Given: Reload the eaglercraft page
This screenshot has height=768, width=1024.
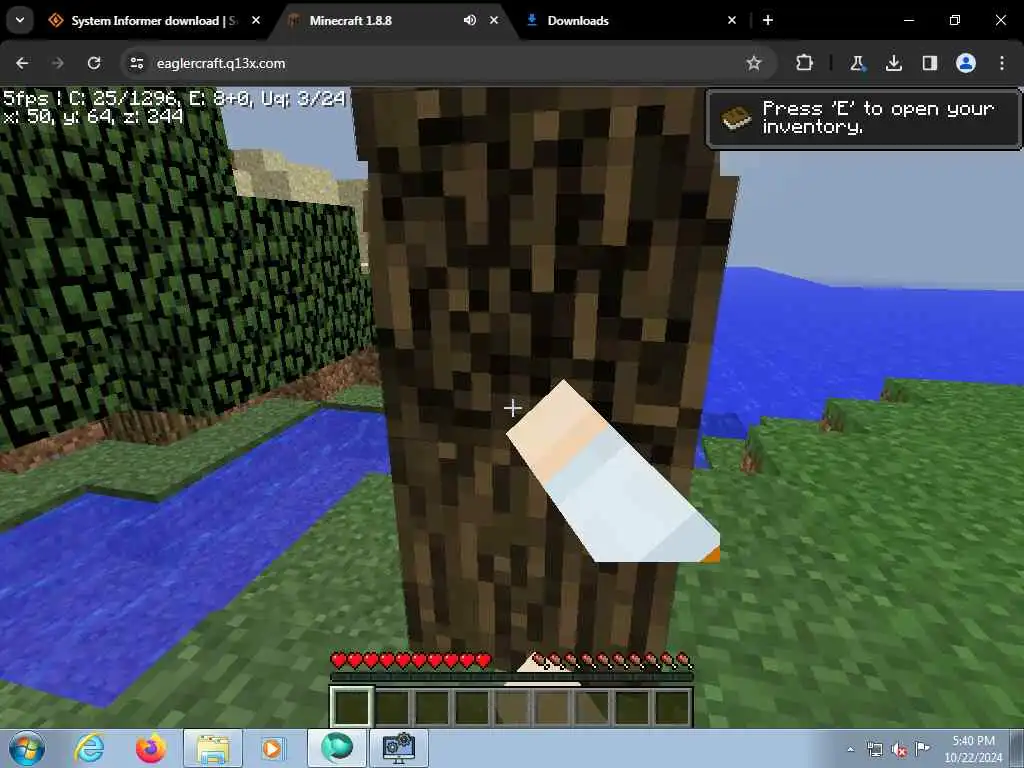Looking at the screenshot, I should pyautogui.click(x=94, y=63).
